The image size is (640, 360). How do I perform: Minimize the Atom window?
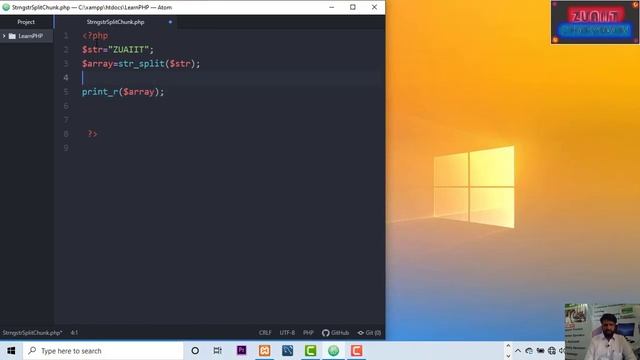(x=331, y=7)
